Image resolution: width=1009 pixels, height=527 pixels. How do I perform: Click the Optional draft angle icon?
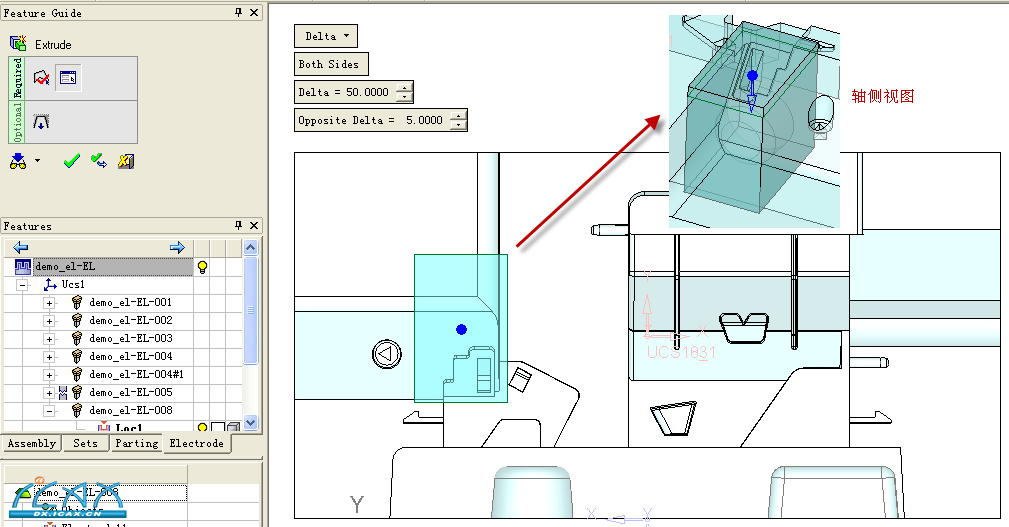[41, 122]
